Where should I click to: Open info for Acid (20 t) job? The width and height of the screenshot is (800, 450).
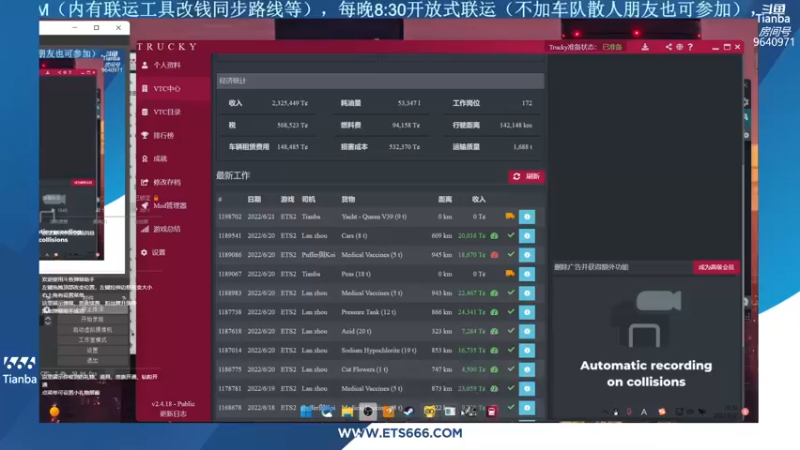(527, 332)
